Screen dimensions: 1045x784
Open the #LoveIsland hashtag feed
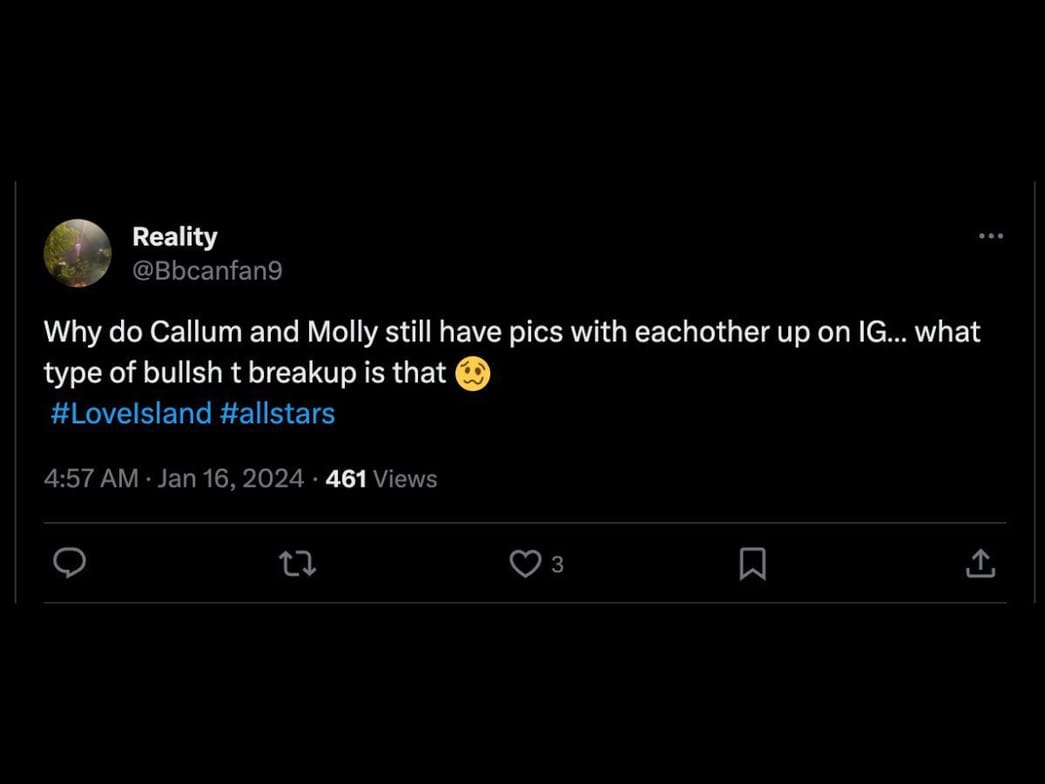(x=129, y=413)
